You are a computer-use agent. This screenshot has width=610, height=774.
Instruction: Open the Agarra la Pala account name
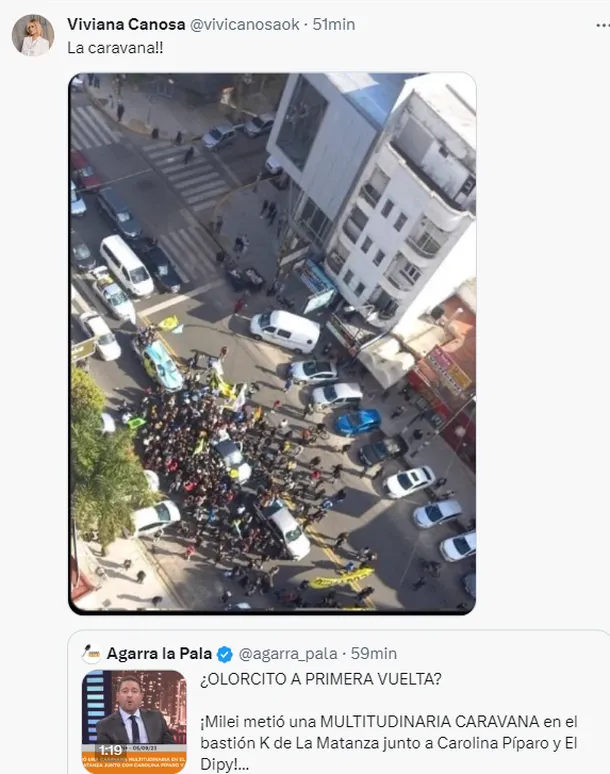pos(159,654)
